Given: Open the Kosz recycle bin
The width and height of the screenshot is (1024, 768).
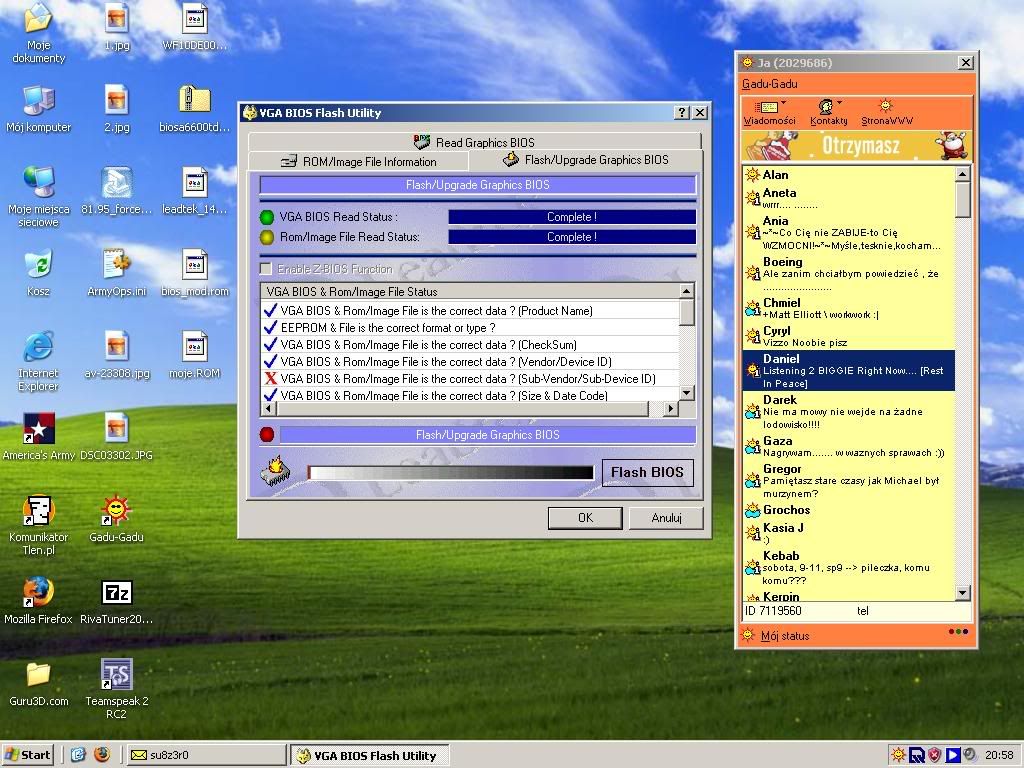Looking at the screenshot, I should 39,272.
